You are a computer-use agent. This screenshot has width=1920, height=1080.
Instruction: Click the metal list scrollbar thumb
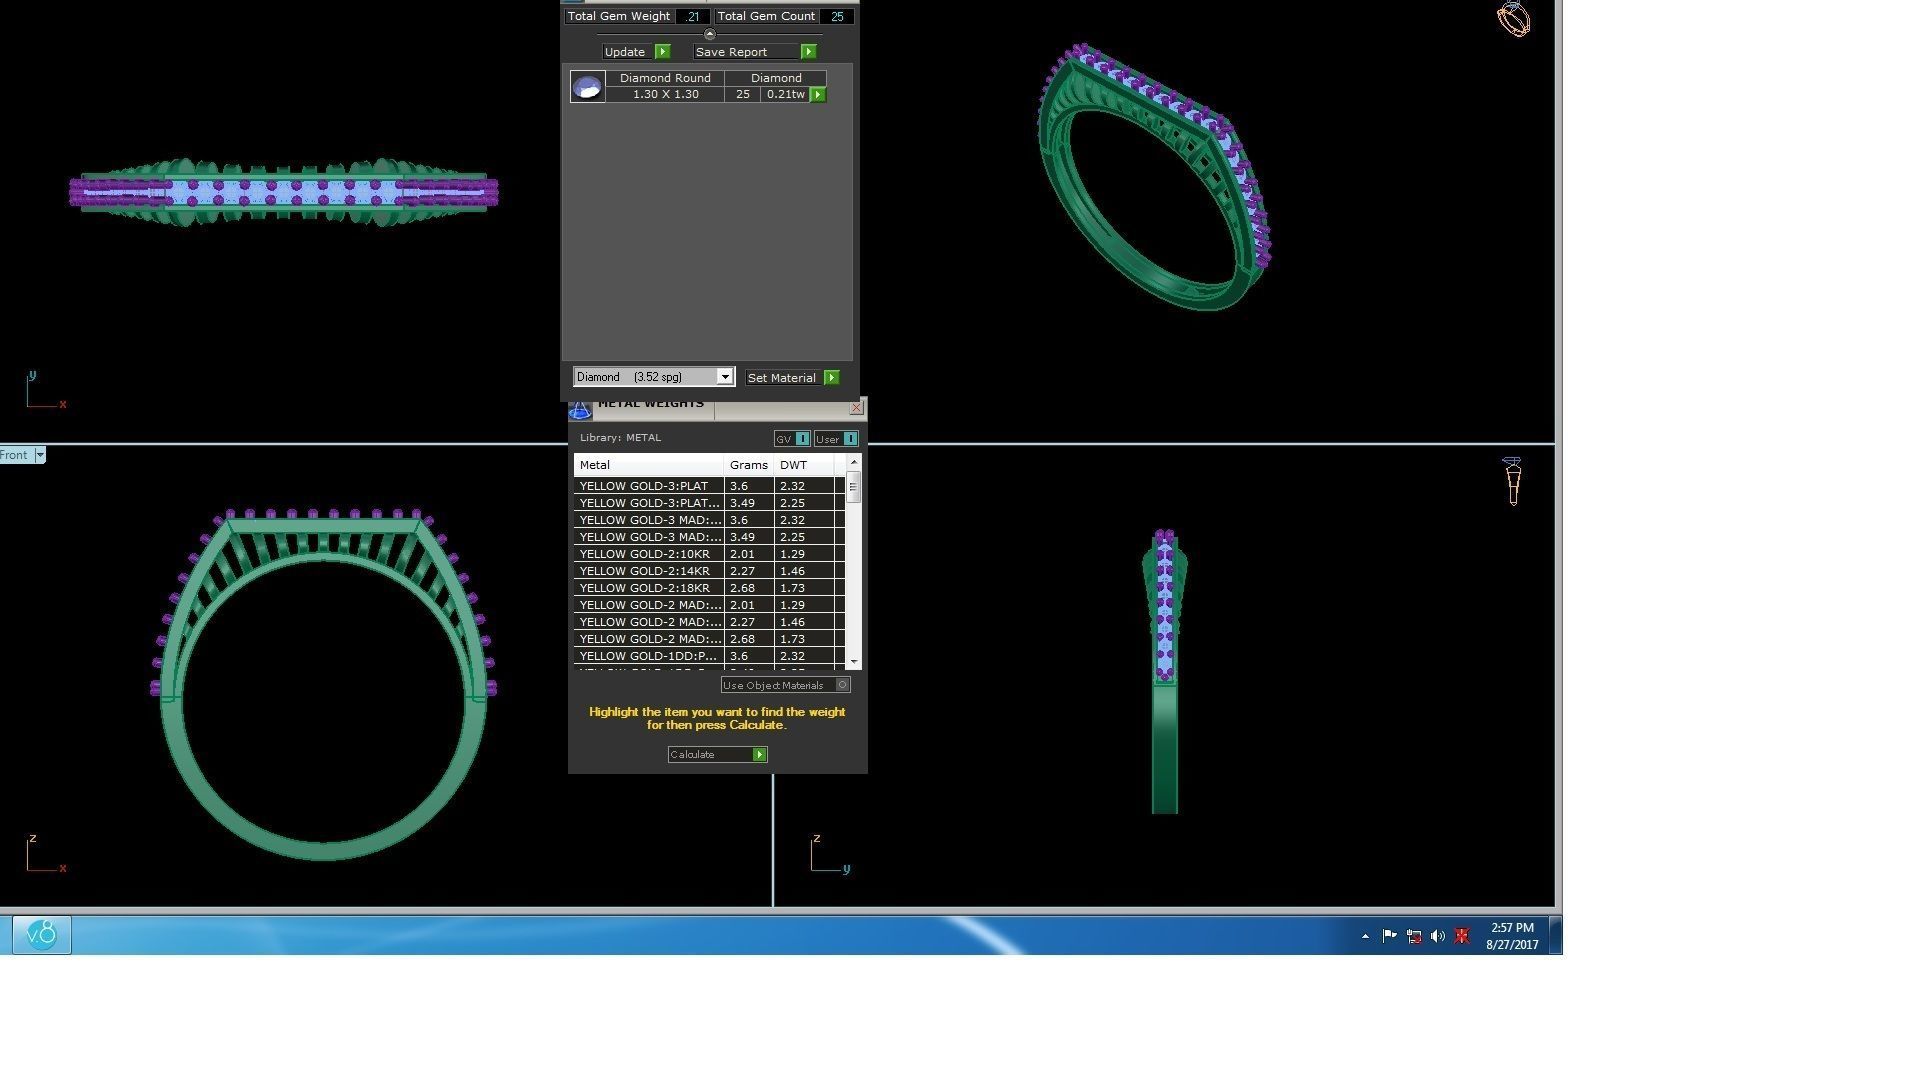tap(853, 487)
